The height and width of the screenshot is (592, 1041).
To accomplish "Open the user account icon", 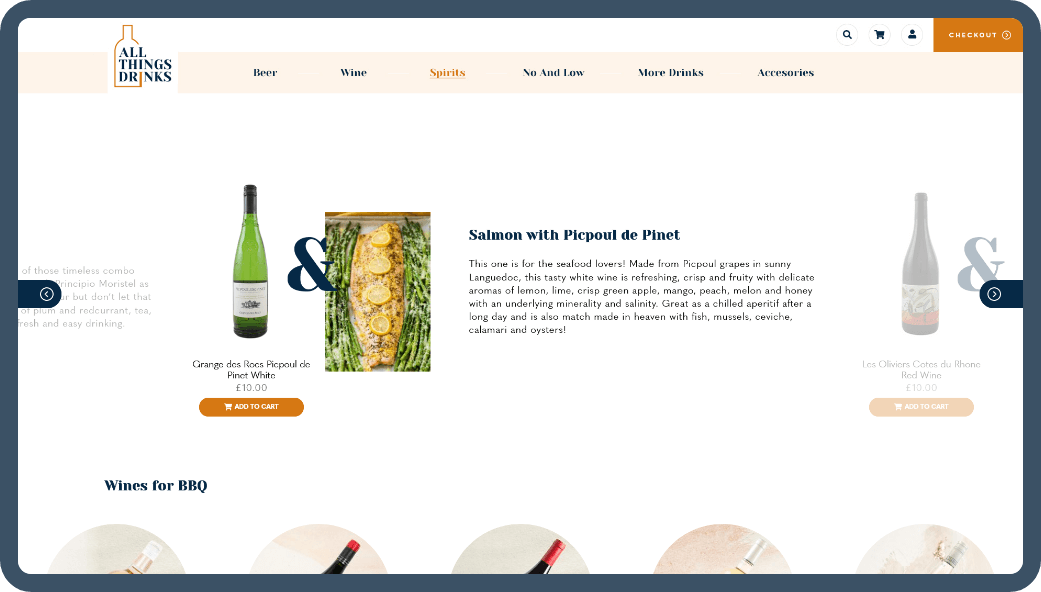I will [x=912, y=35].
